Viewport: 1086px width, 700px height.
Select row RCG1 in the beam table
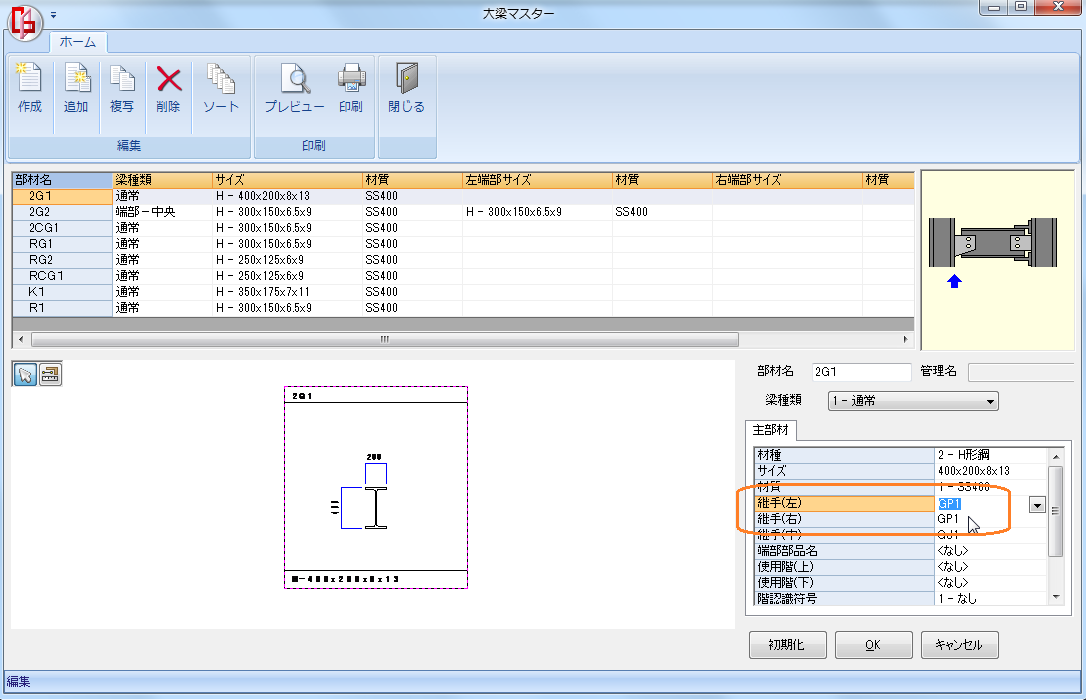click(x=62, y=276)
